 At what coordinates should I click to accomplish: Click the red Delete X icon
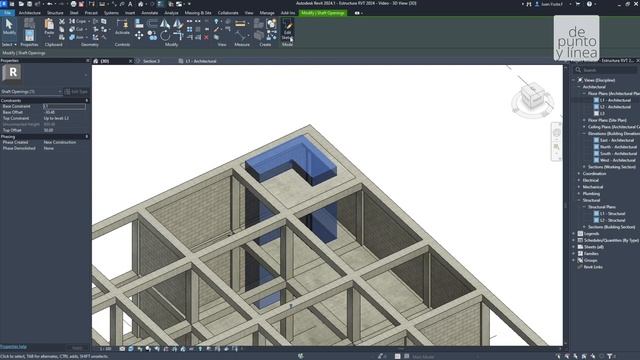tap(207, 37)
